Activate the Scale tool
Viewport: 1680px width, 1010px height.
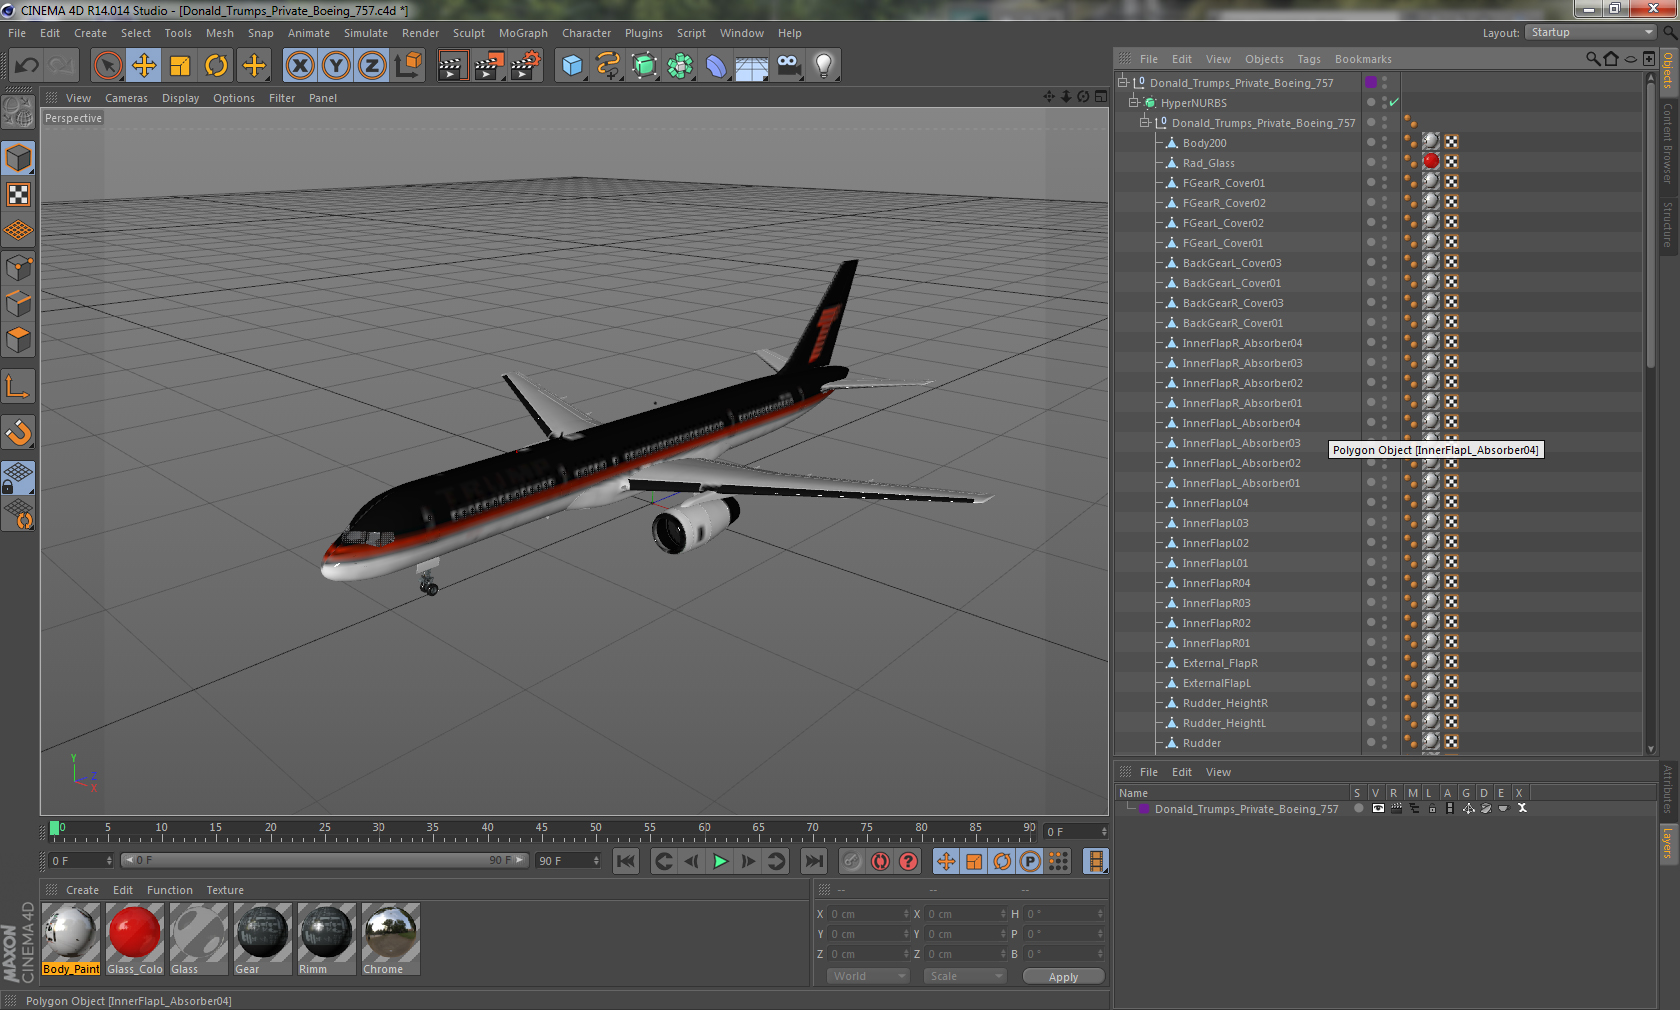pos(180,66)
